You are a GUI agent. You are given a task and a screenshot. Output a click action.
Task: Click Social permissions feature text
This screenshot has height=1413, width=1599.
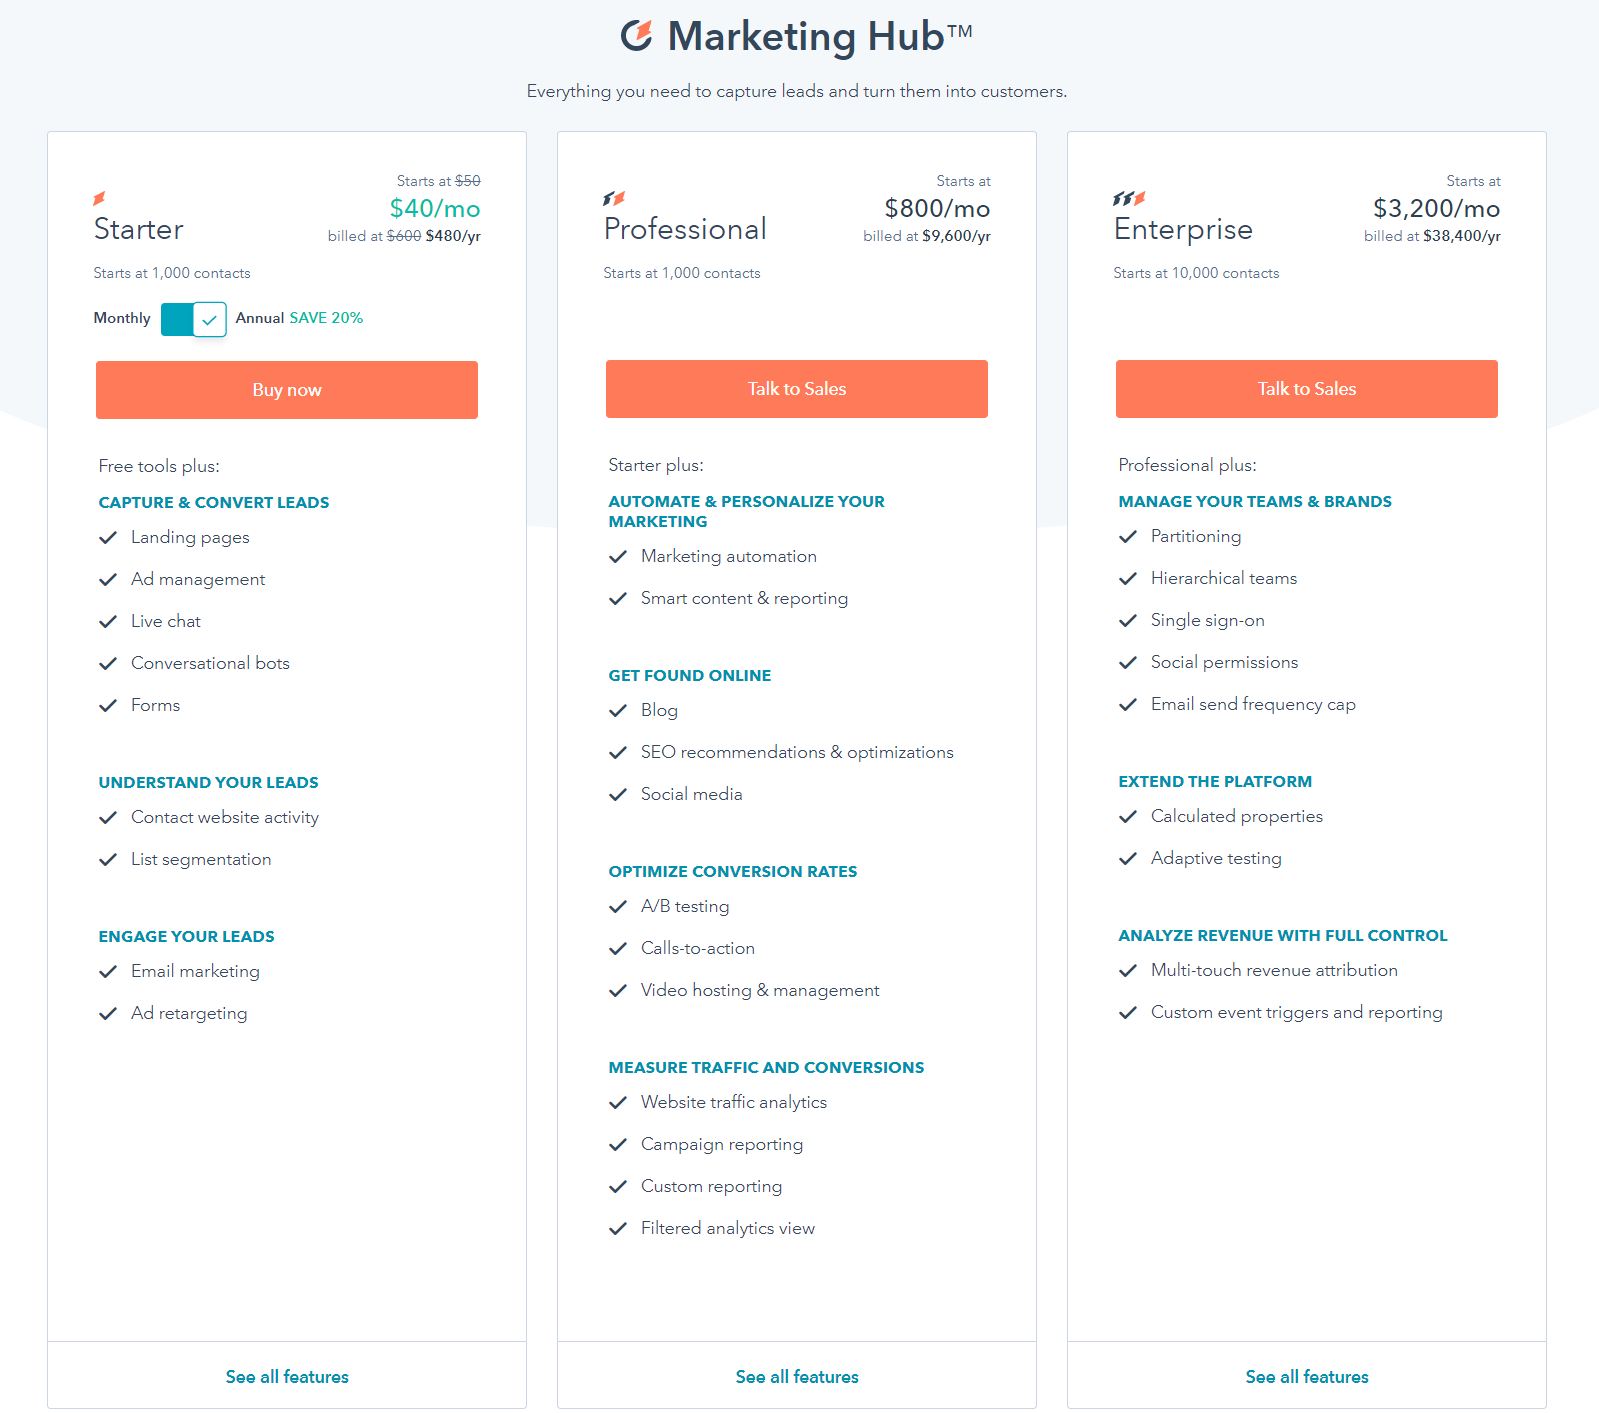point(1224,663)
